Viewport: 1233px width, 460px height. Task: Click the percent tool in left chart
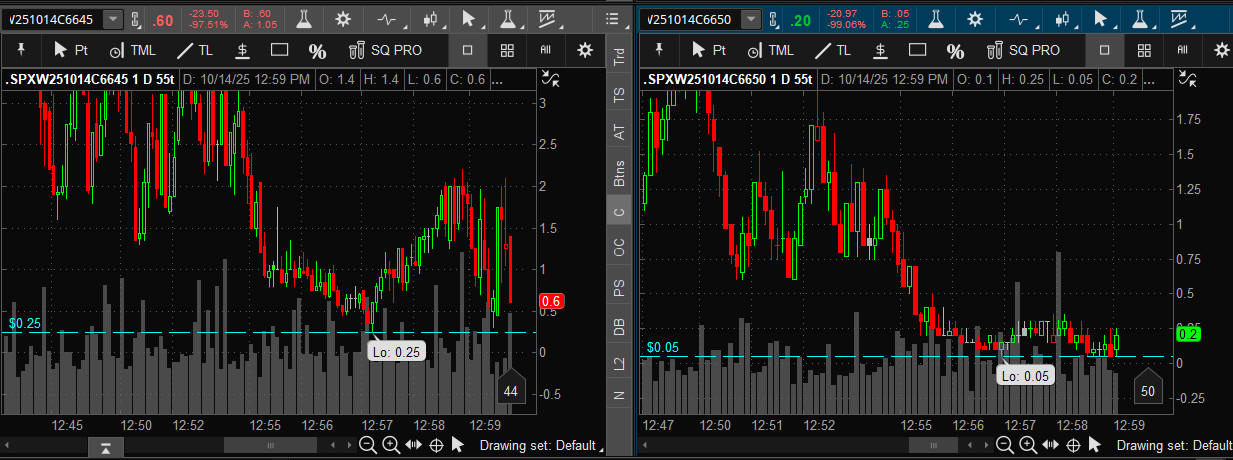pos(317,51)
